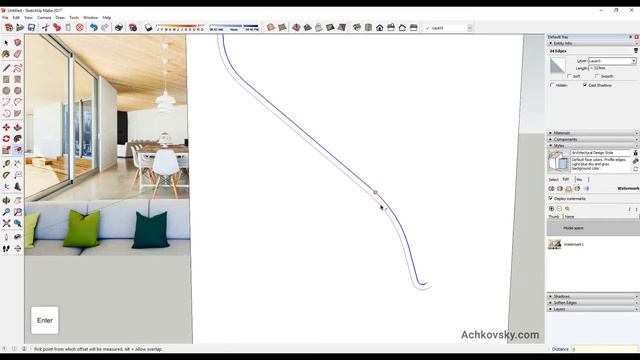
Task: Select the Line pencil tool
Action: [x=6, y=68]
